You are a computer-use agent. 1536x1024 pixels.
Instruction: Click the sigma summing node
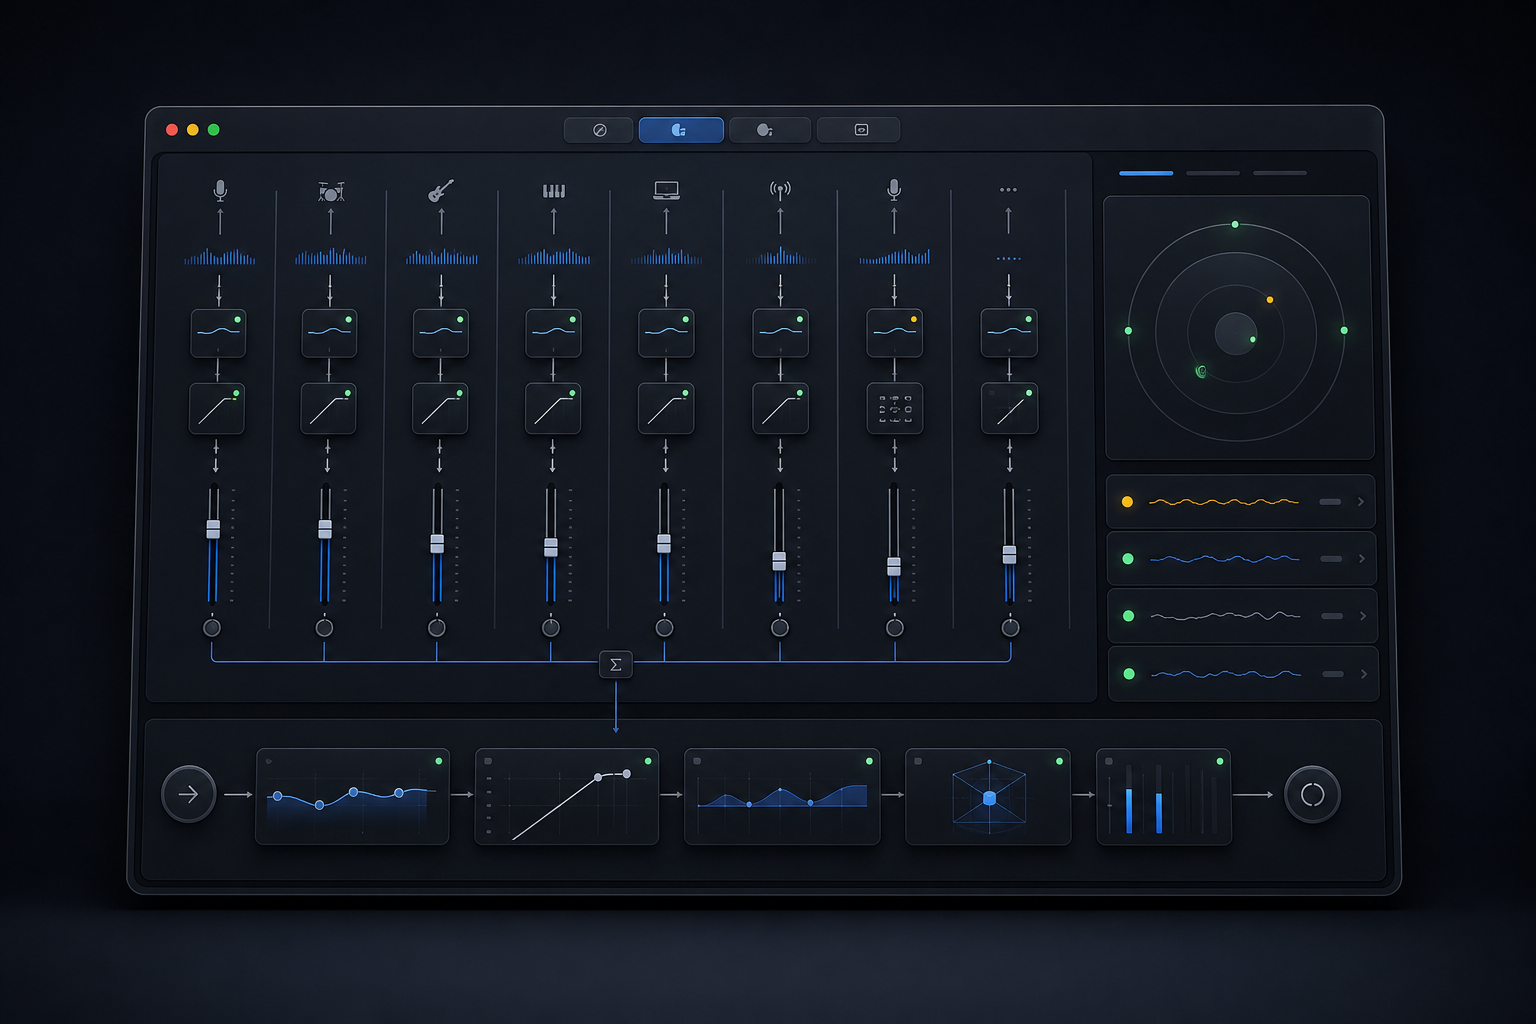pyautogui.click(x=616, y=664)
